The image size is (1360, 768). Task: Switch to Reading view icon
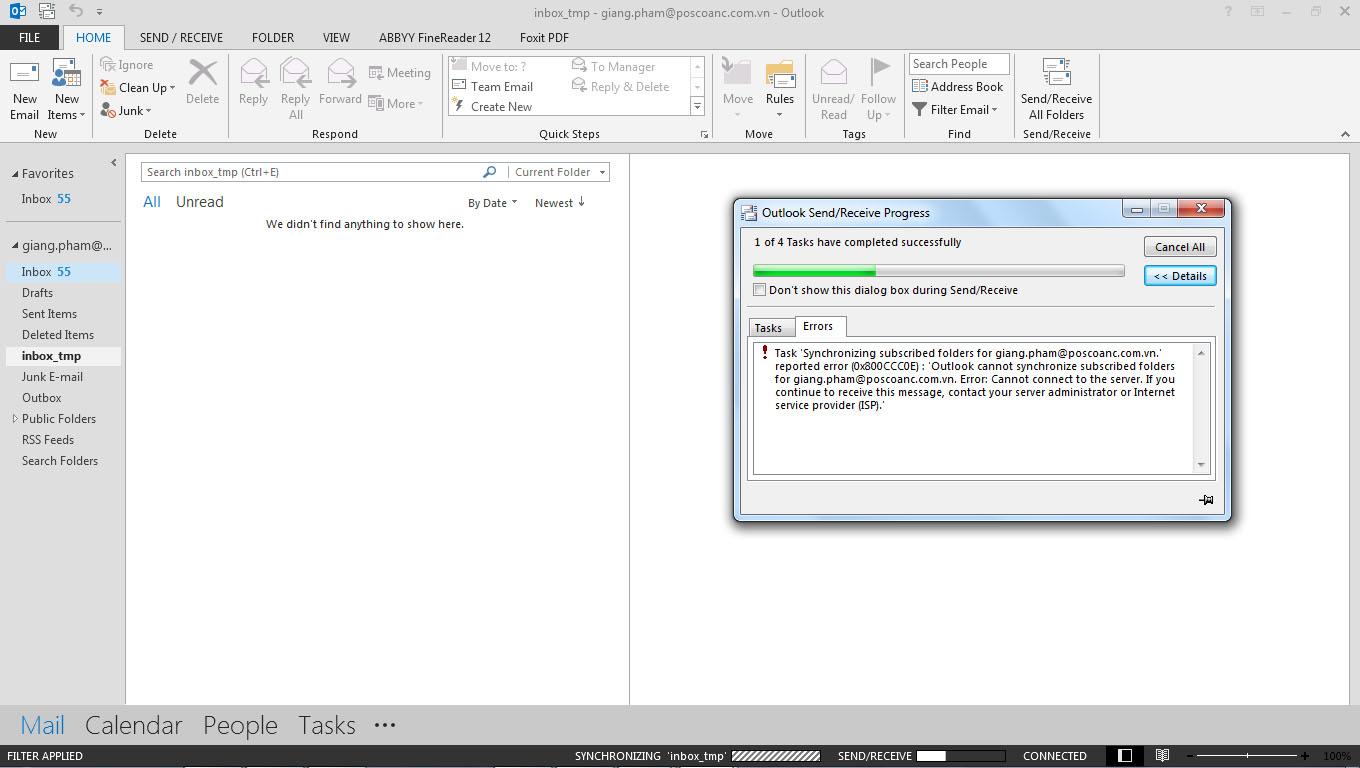tap(1162, 756)
